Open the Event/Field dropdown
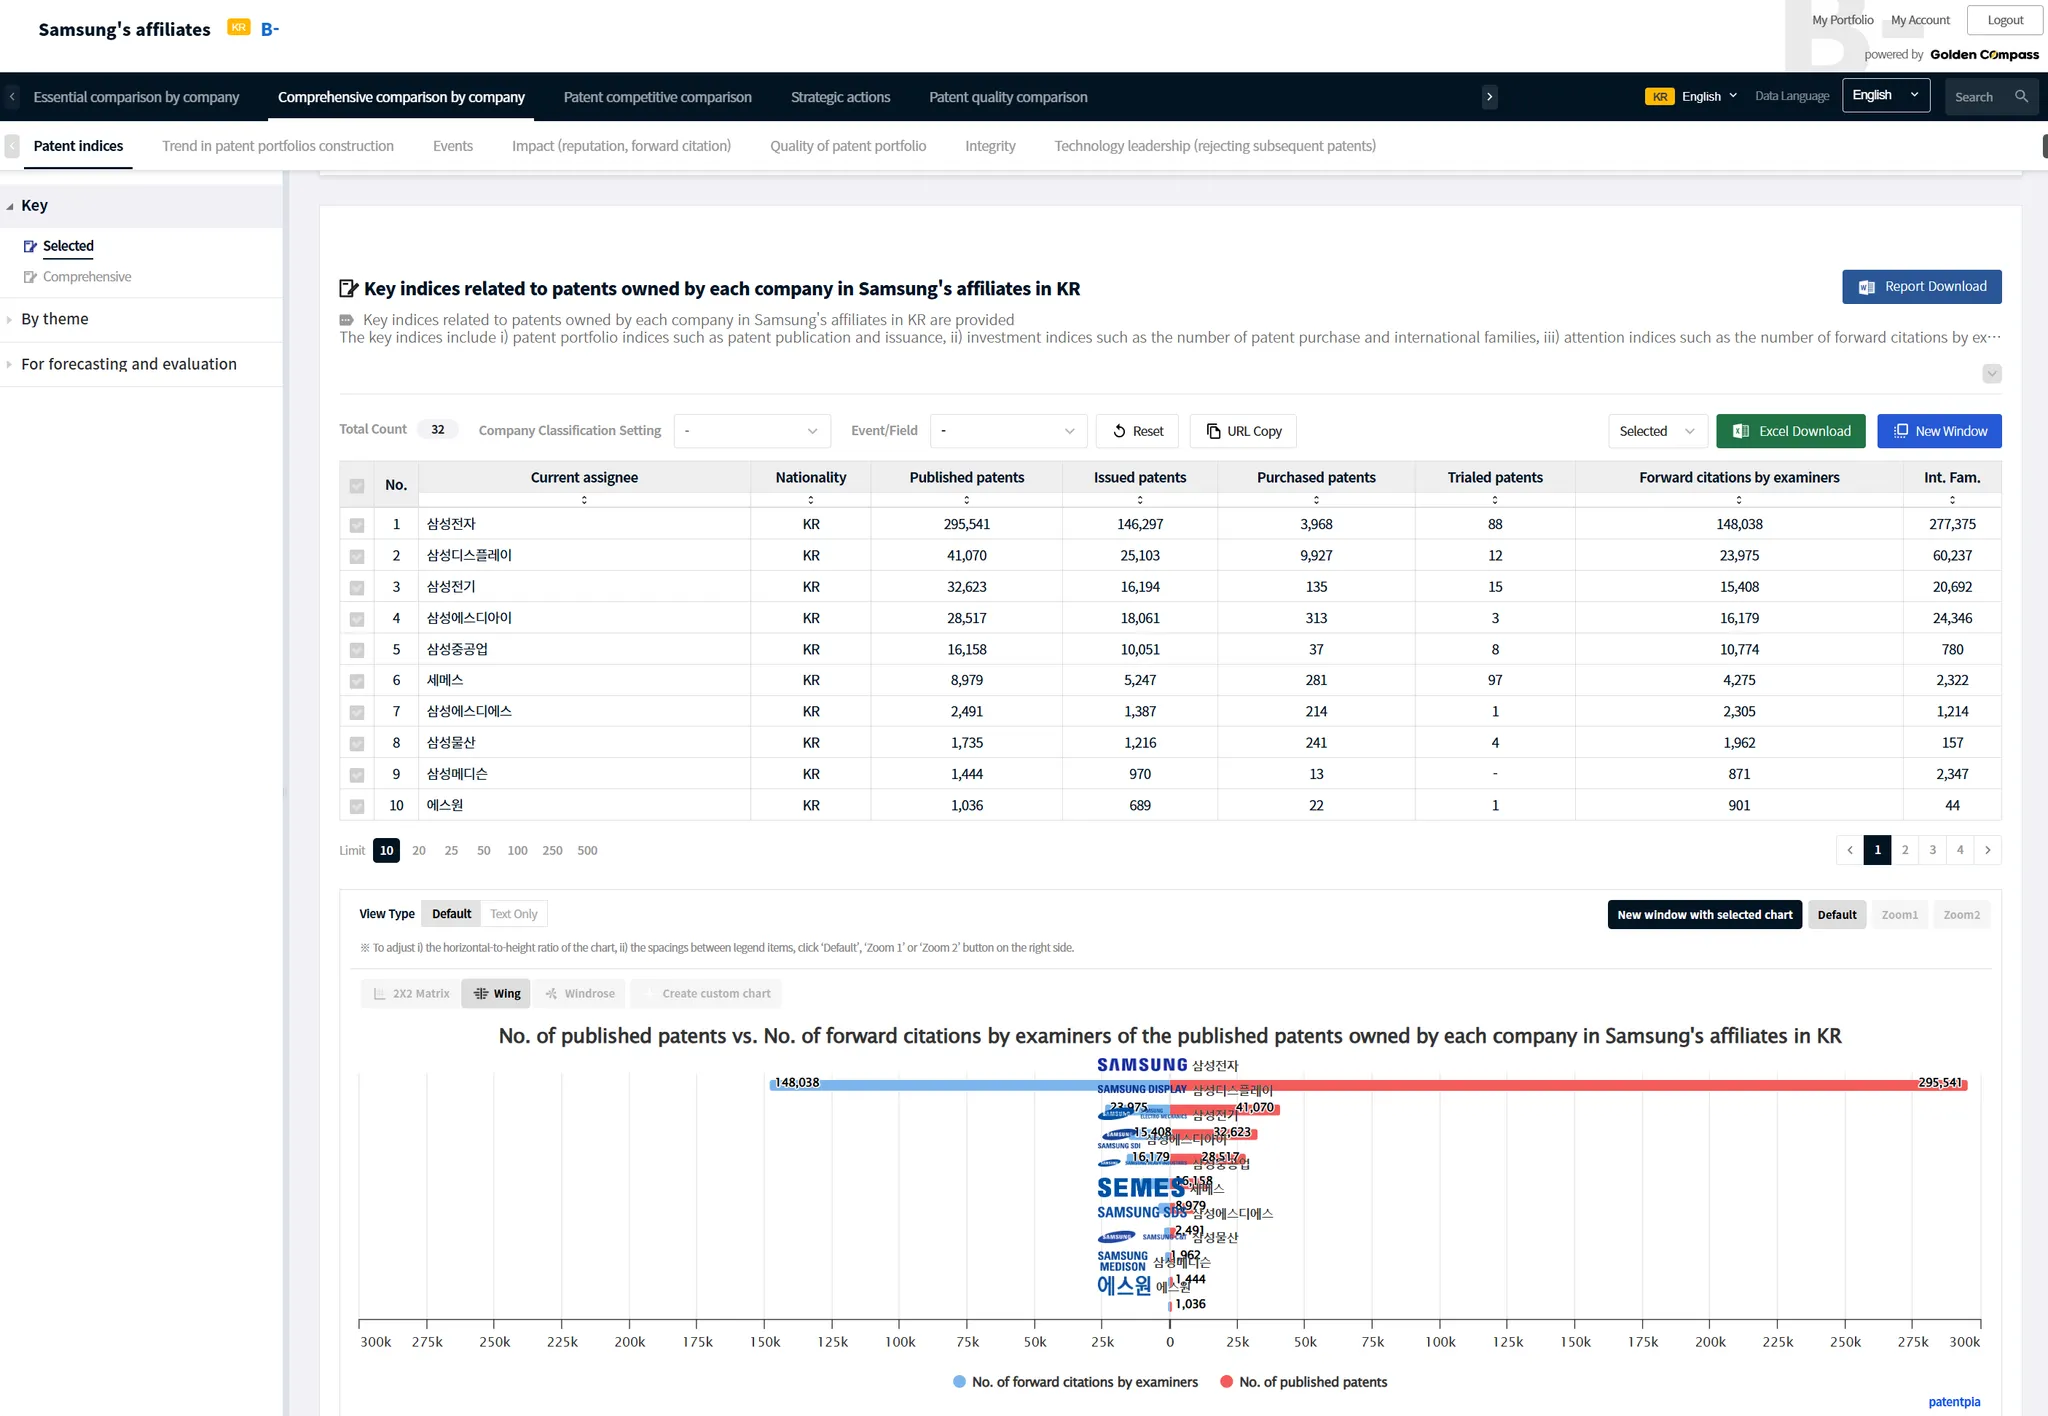Image resolution: width=2048 pixels, height=1416 pixels. pyautogui.click(x=1008, y=431)
